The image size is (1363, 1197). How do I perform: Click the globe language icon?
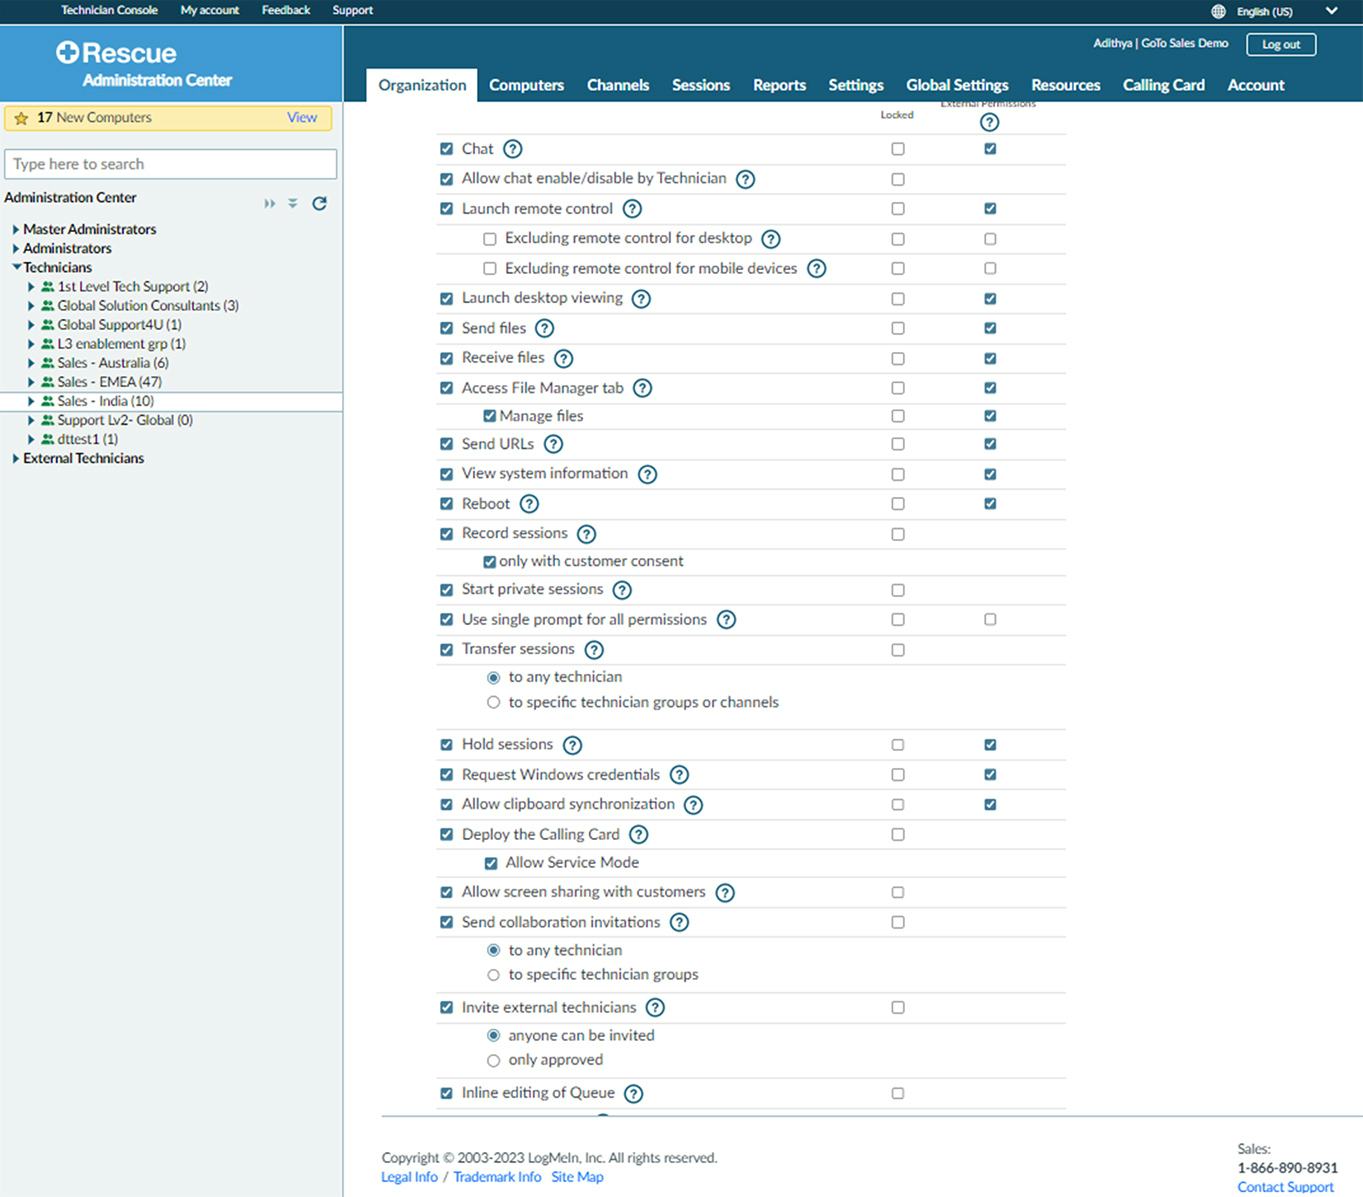[x=1218, y=12]
